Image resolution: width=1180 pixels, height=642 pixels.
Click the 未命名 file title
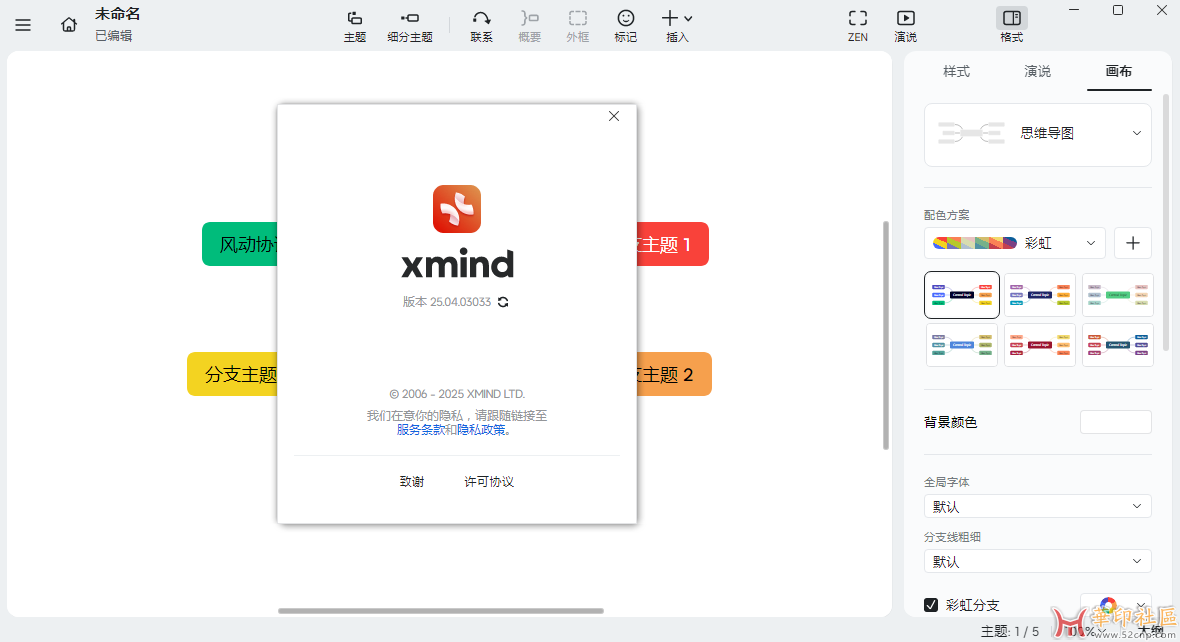117,14
